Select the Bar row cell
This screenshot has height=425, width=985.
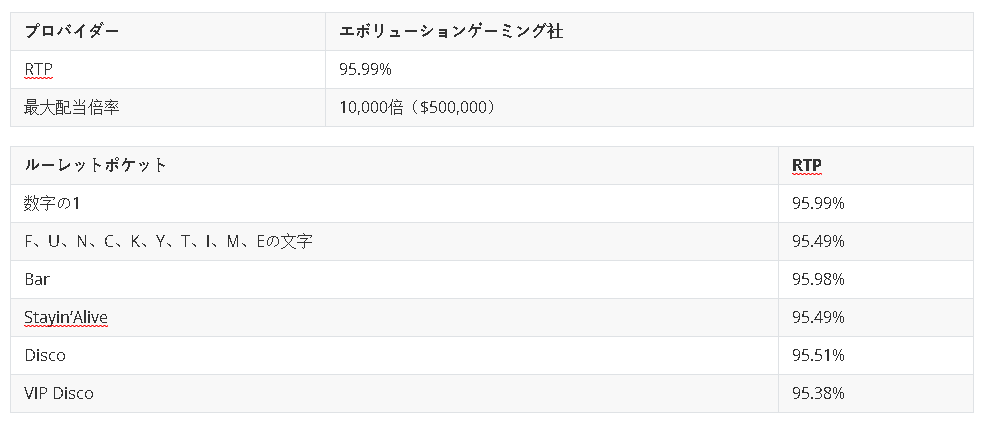click(395, 279)
